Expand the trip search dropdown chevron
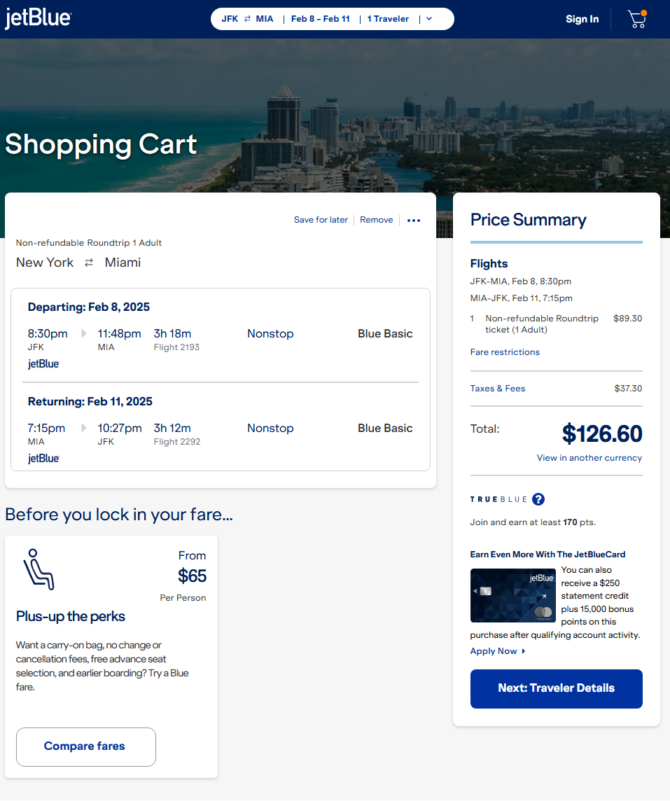 click(429, 19)
